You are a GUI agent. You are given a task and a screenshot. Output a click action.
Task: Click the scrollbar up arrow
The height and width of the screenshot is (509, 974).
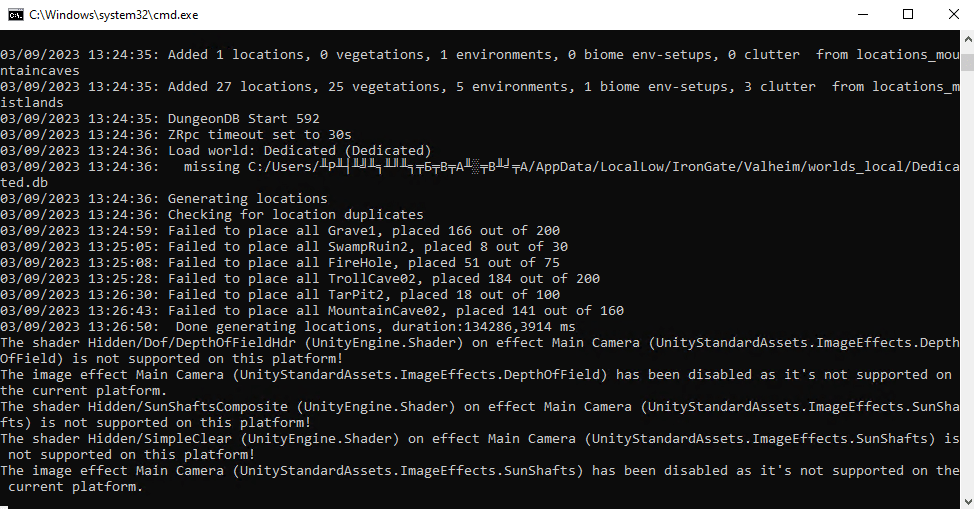click(x=964, y=39)
